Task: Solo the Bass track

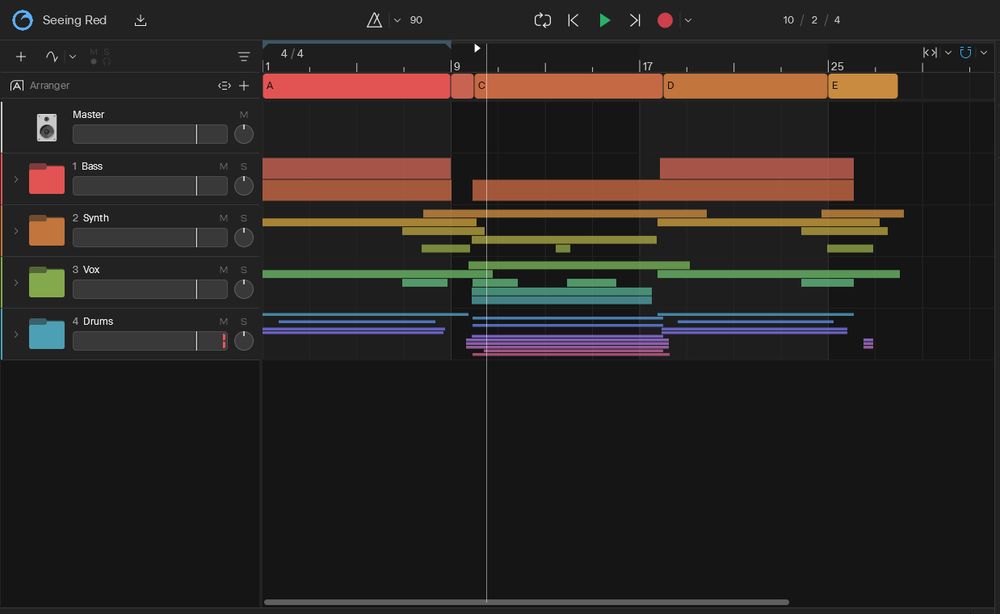Action: [244, 166]
